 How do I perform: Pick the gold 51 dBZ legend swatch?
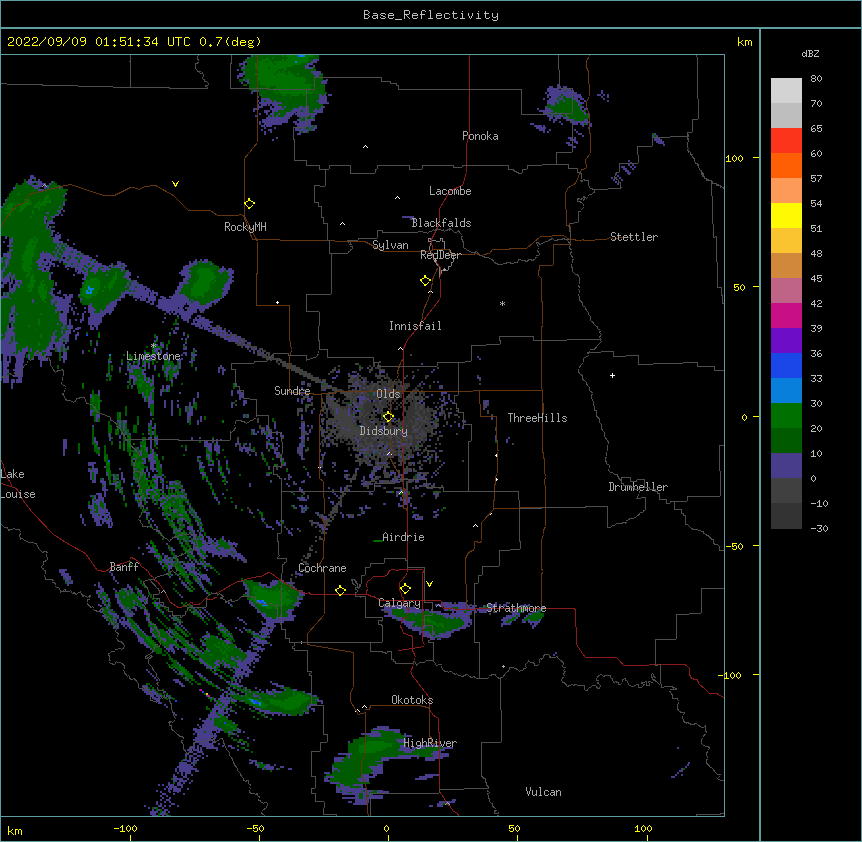tap(786, 240)
